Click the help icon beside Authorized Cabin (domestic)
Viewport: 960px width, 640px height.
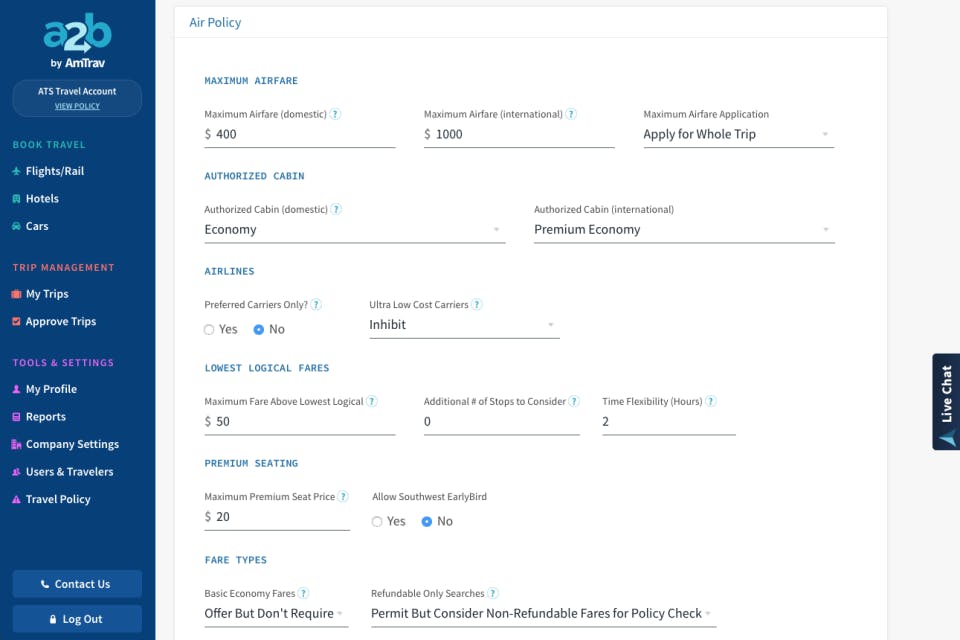(337, 210)
